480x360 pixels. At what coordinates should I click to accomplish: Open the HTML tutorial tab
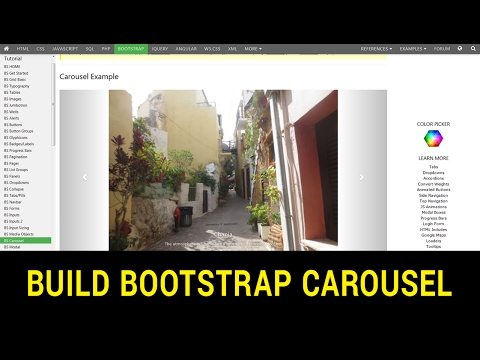click(x=23, y=49)
